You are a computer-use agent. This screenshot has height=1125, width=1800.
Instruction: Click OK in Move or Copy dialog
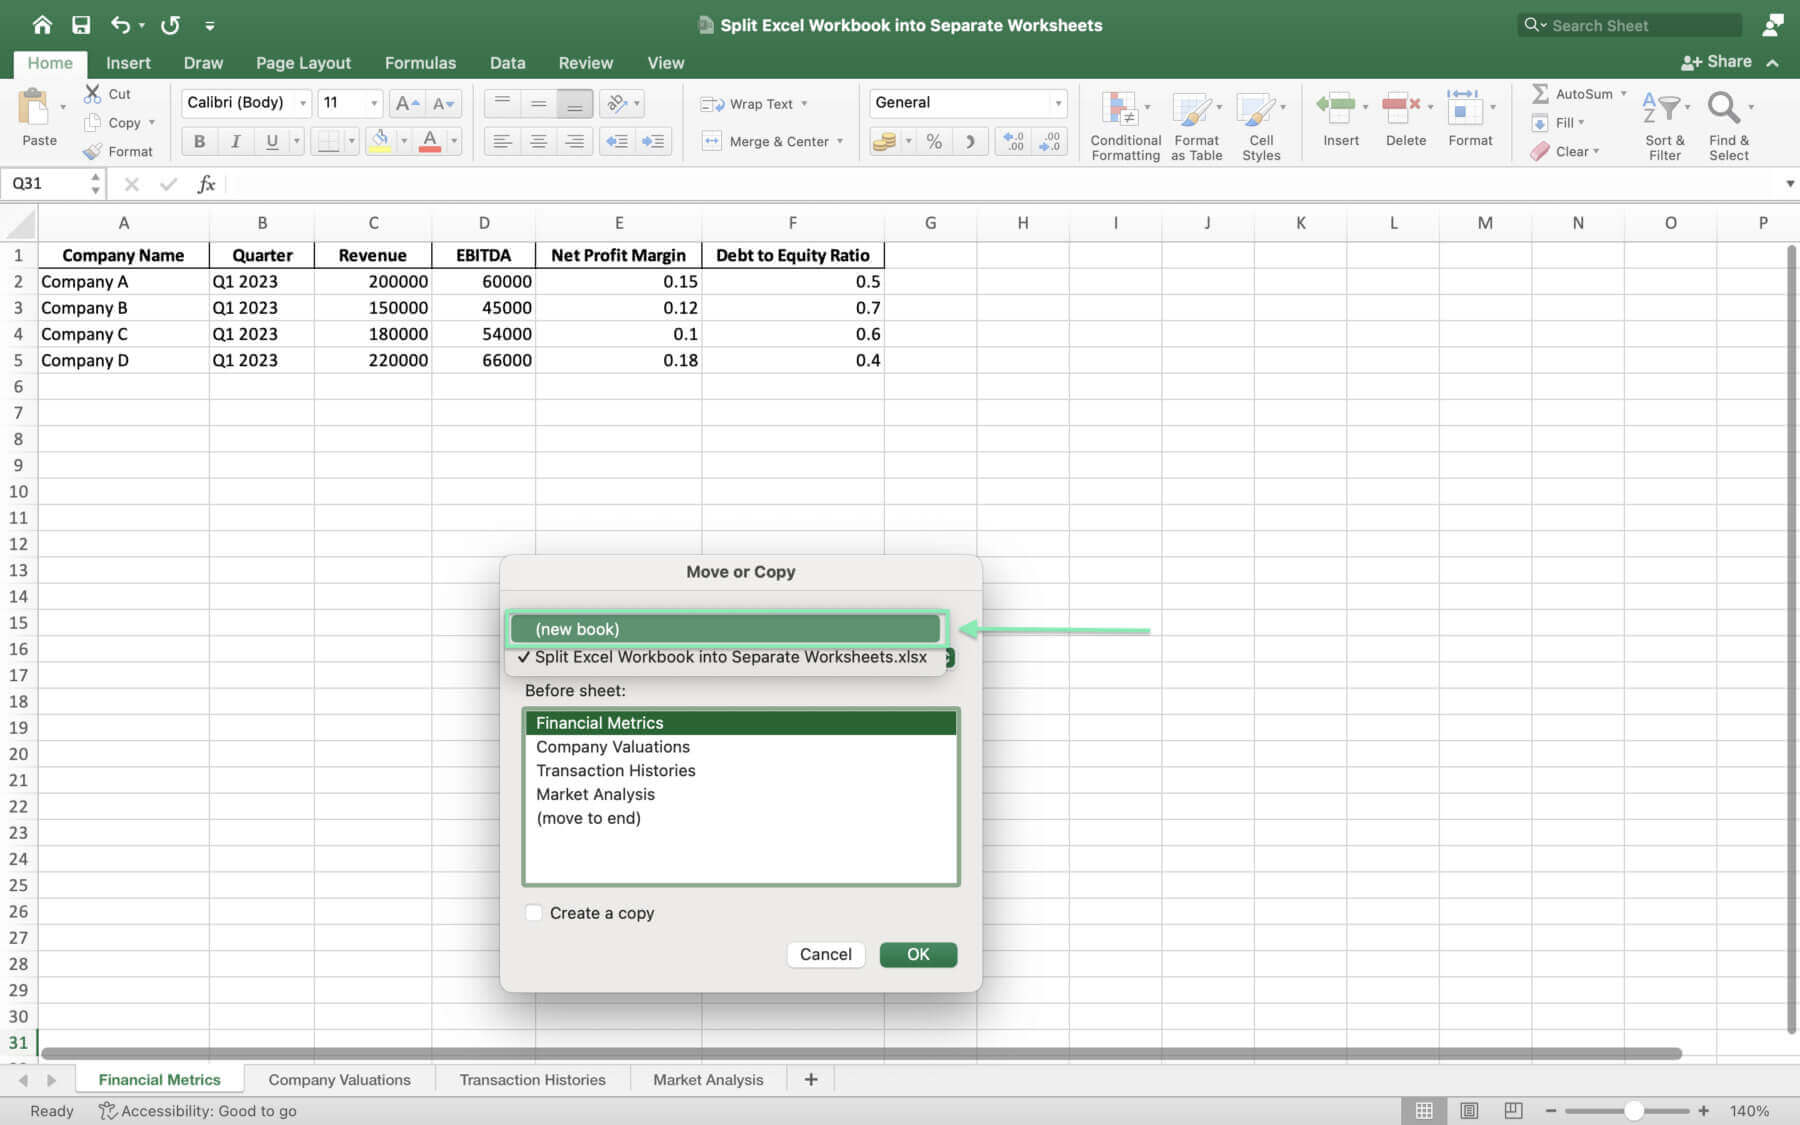point(918,954)
